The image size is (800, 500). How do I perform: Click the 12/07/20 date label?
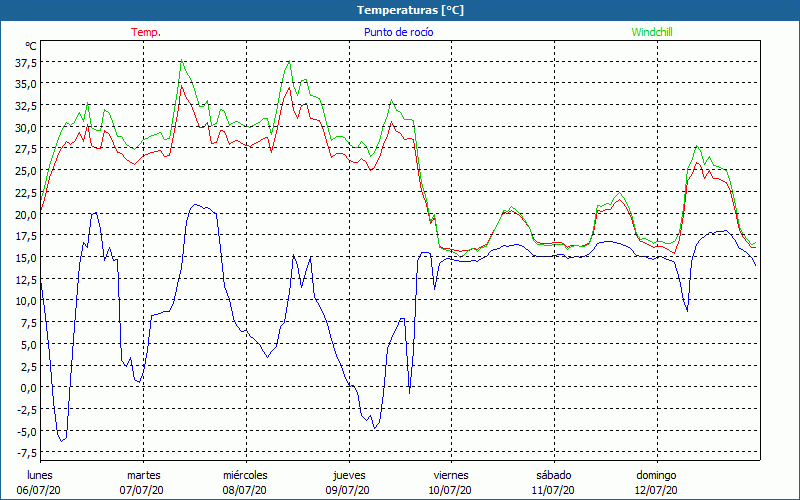point(656,490)
